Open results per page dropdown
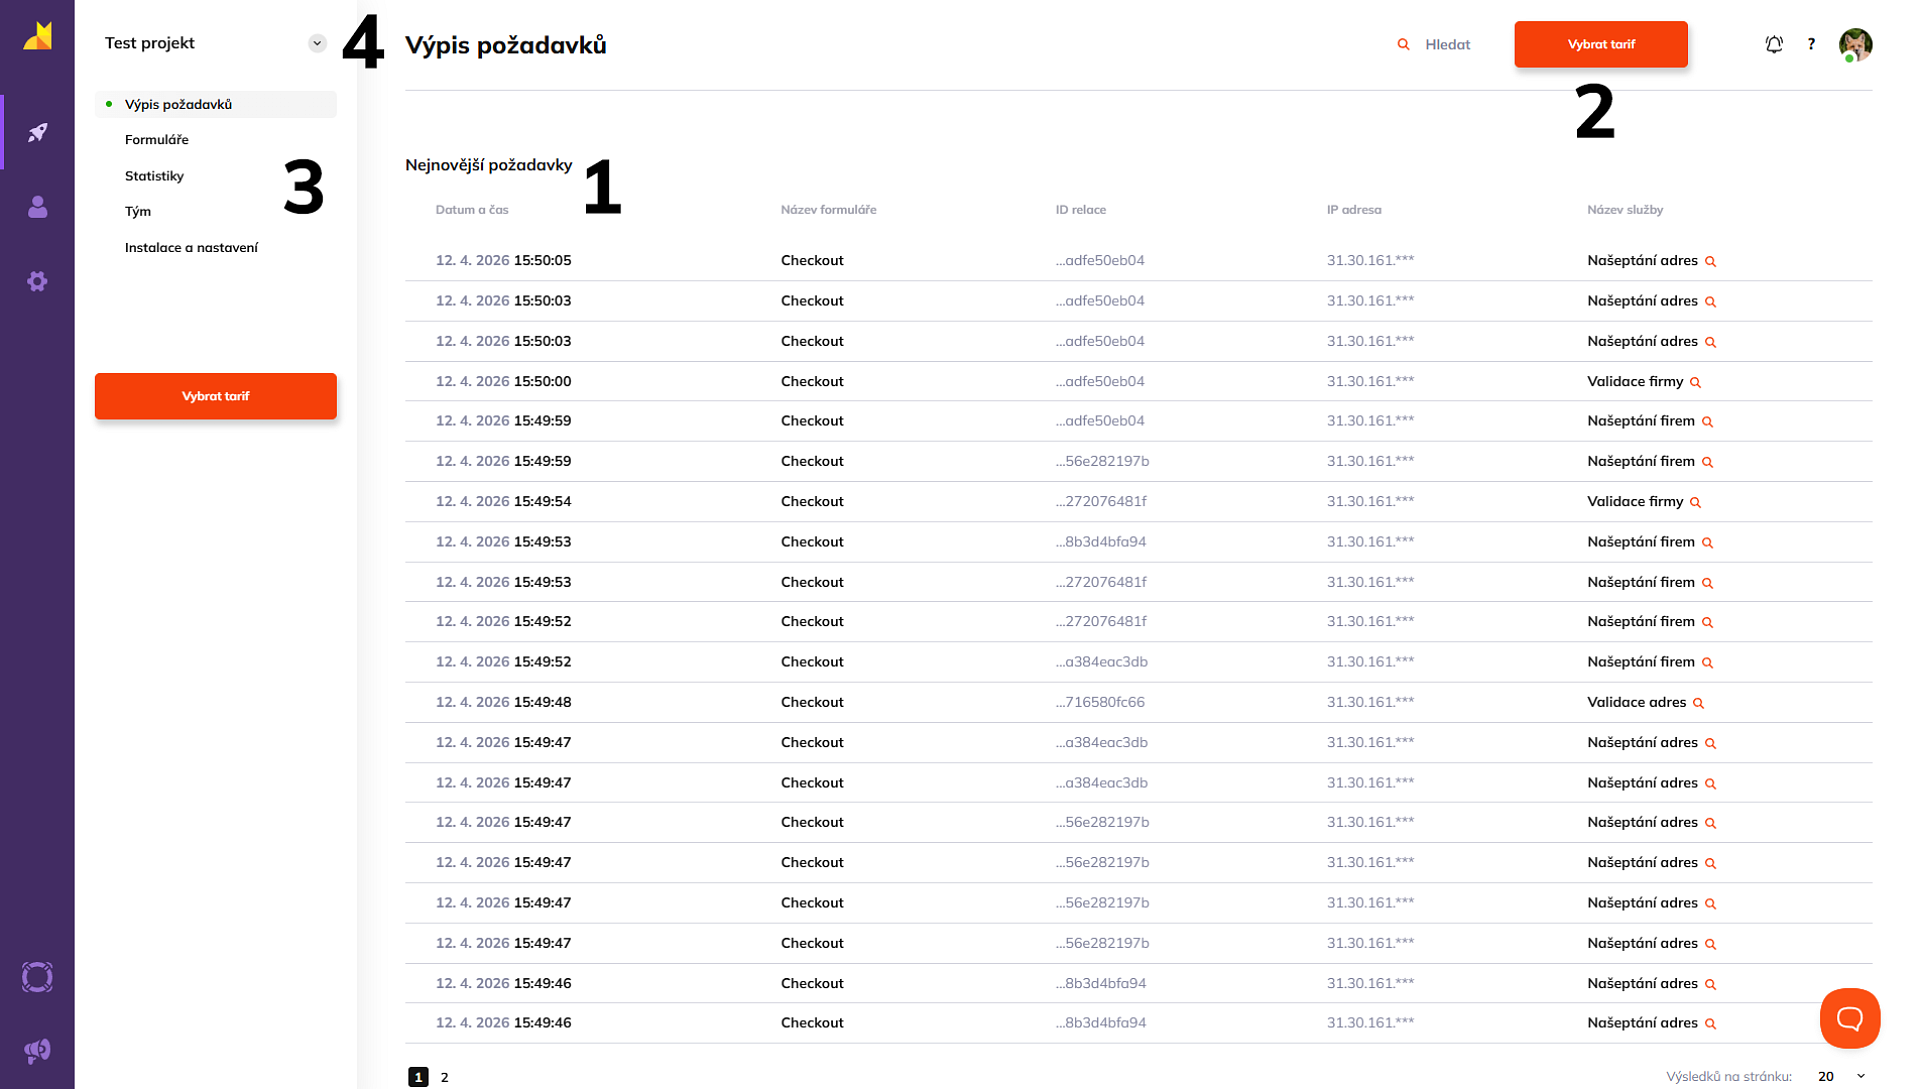The image size is (1920, 1089). [1841, 1076]
